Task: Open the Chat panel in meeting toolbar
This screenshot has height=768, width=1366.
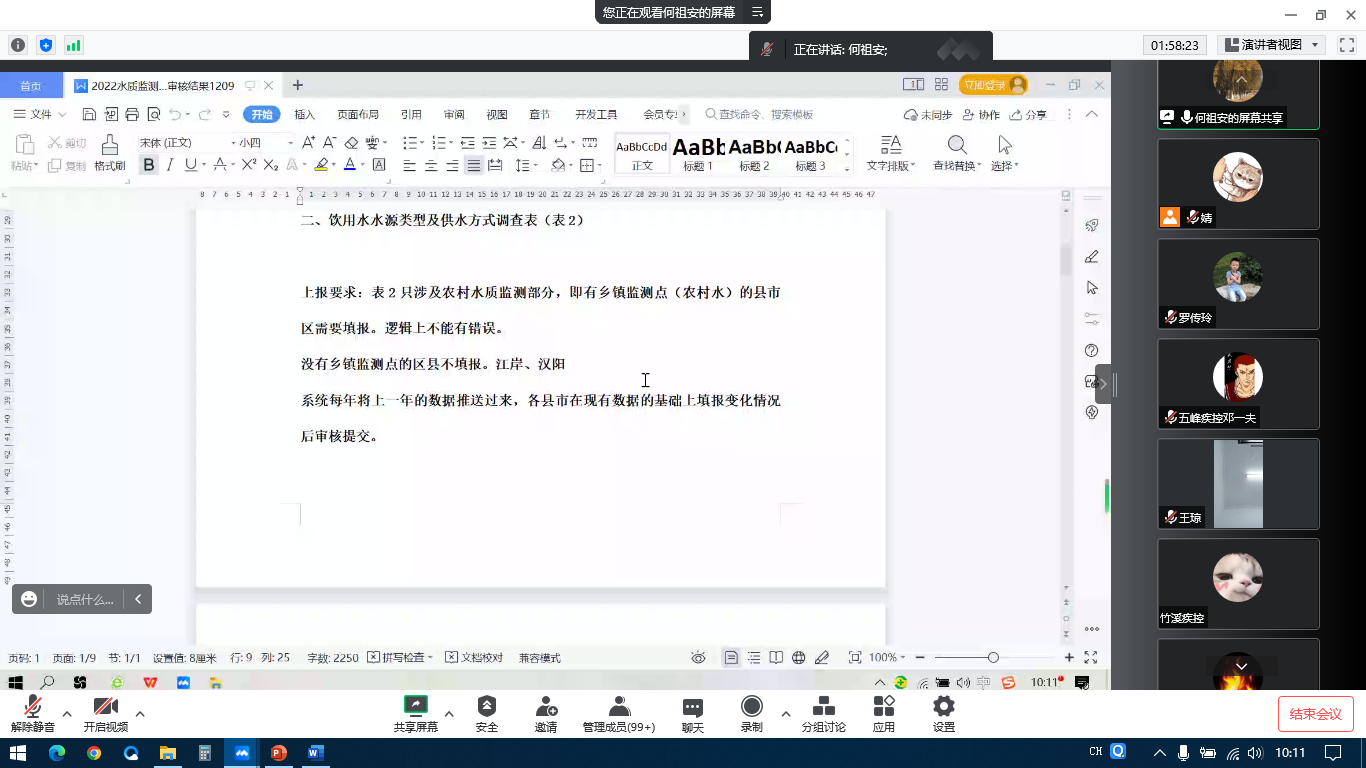Action: click(692, 714)
